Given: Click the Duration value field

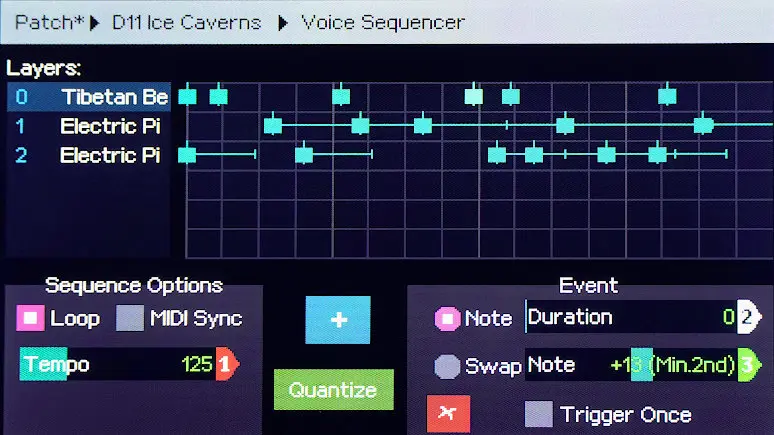Looking at the screenshot, I should coord(631,317).
